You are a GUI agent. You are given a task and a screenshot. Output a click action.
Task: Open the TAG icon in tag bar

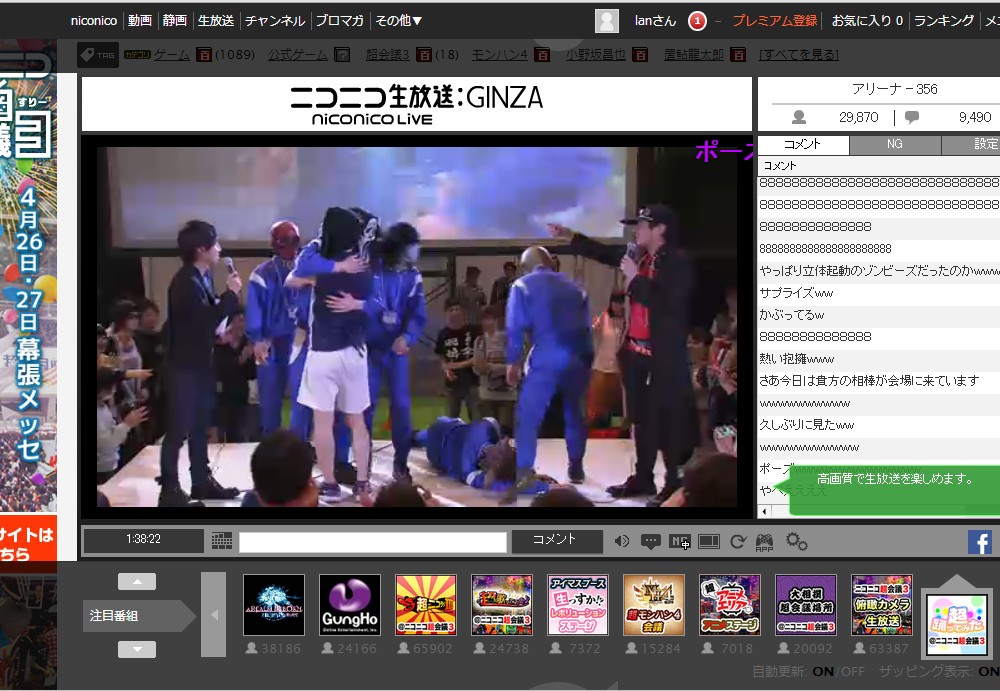click(x=98, y=55)
